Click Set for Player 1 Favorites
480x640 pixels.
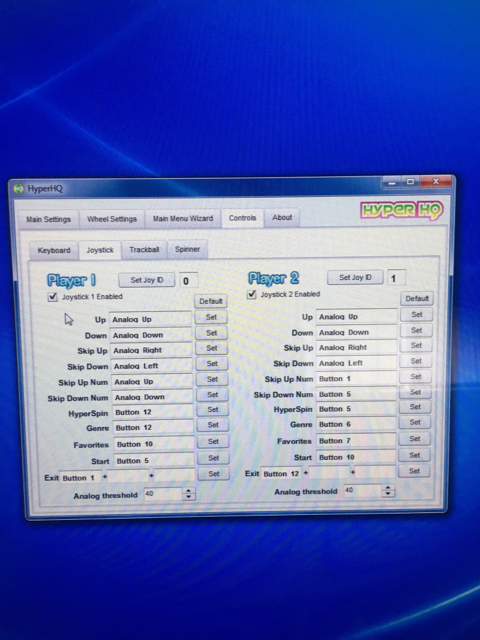point(213,441)
